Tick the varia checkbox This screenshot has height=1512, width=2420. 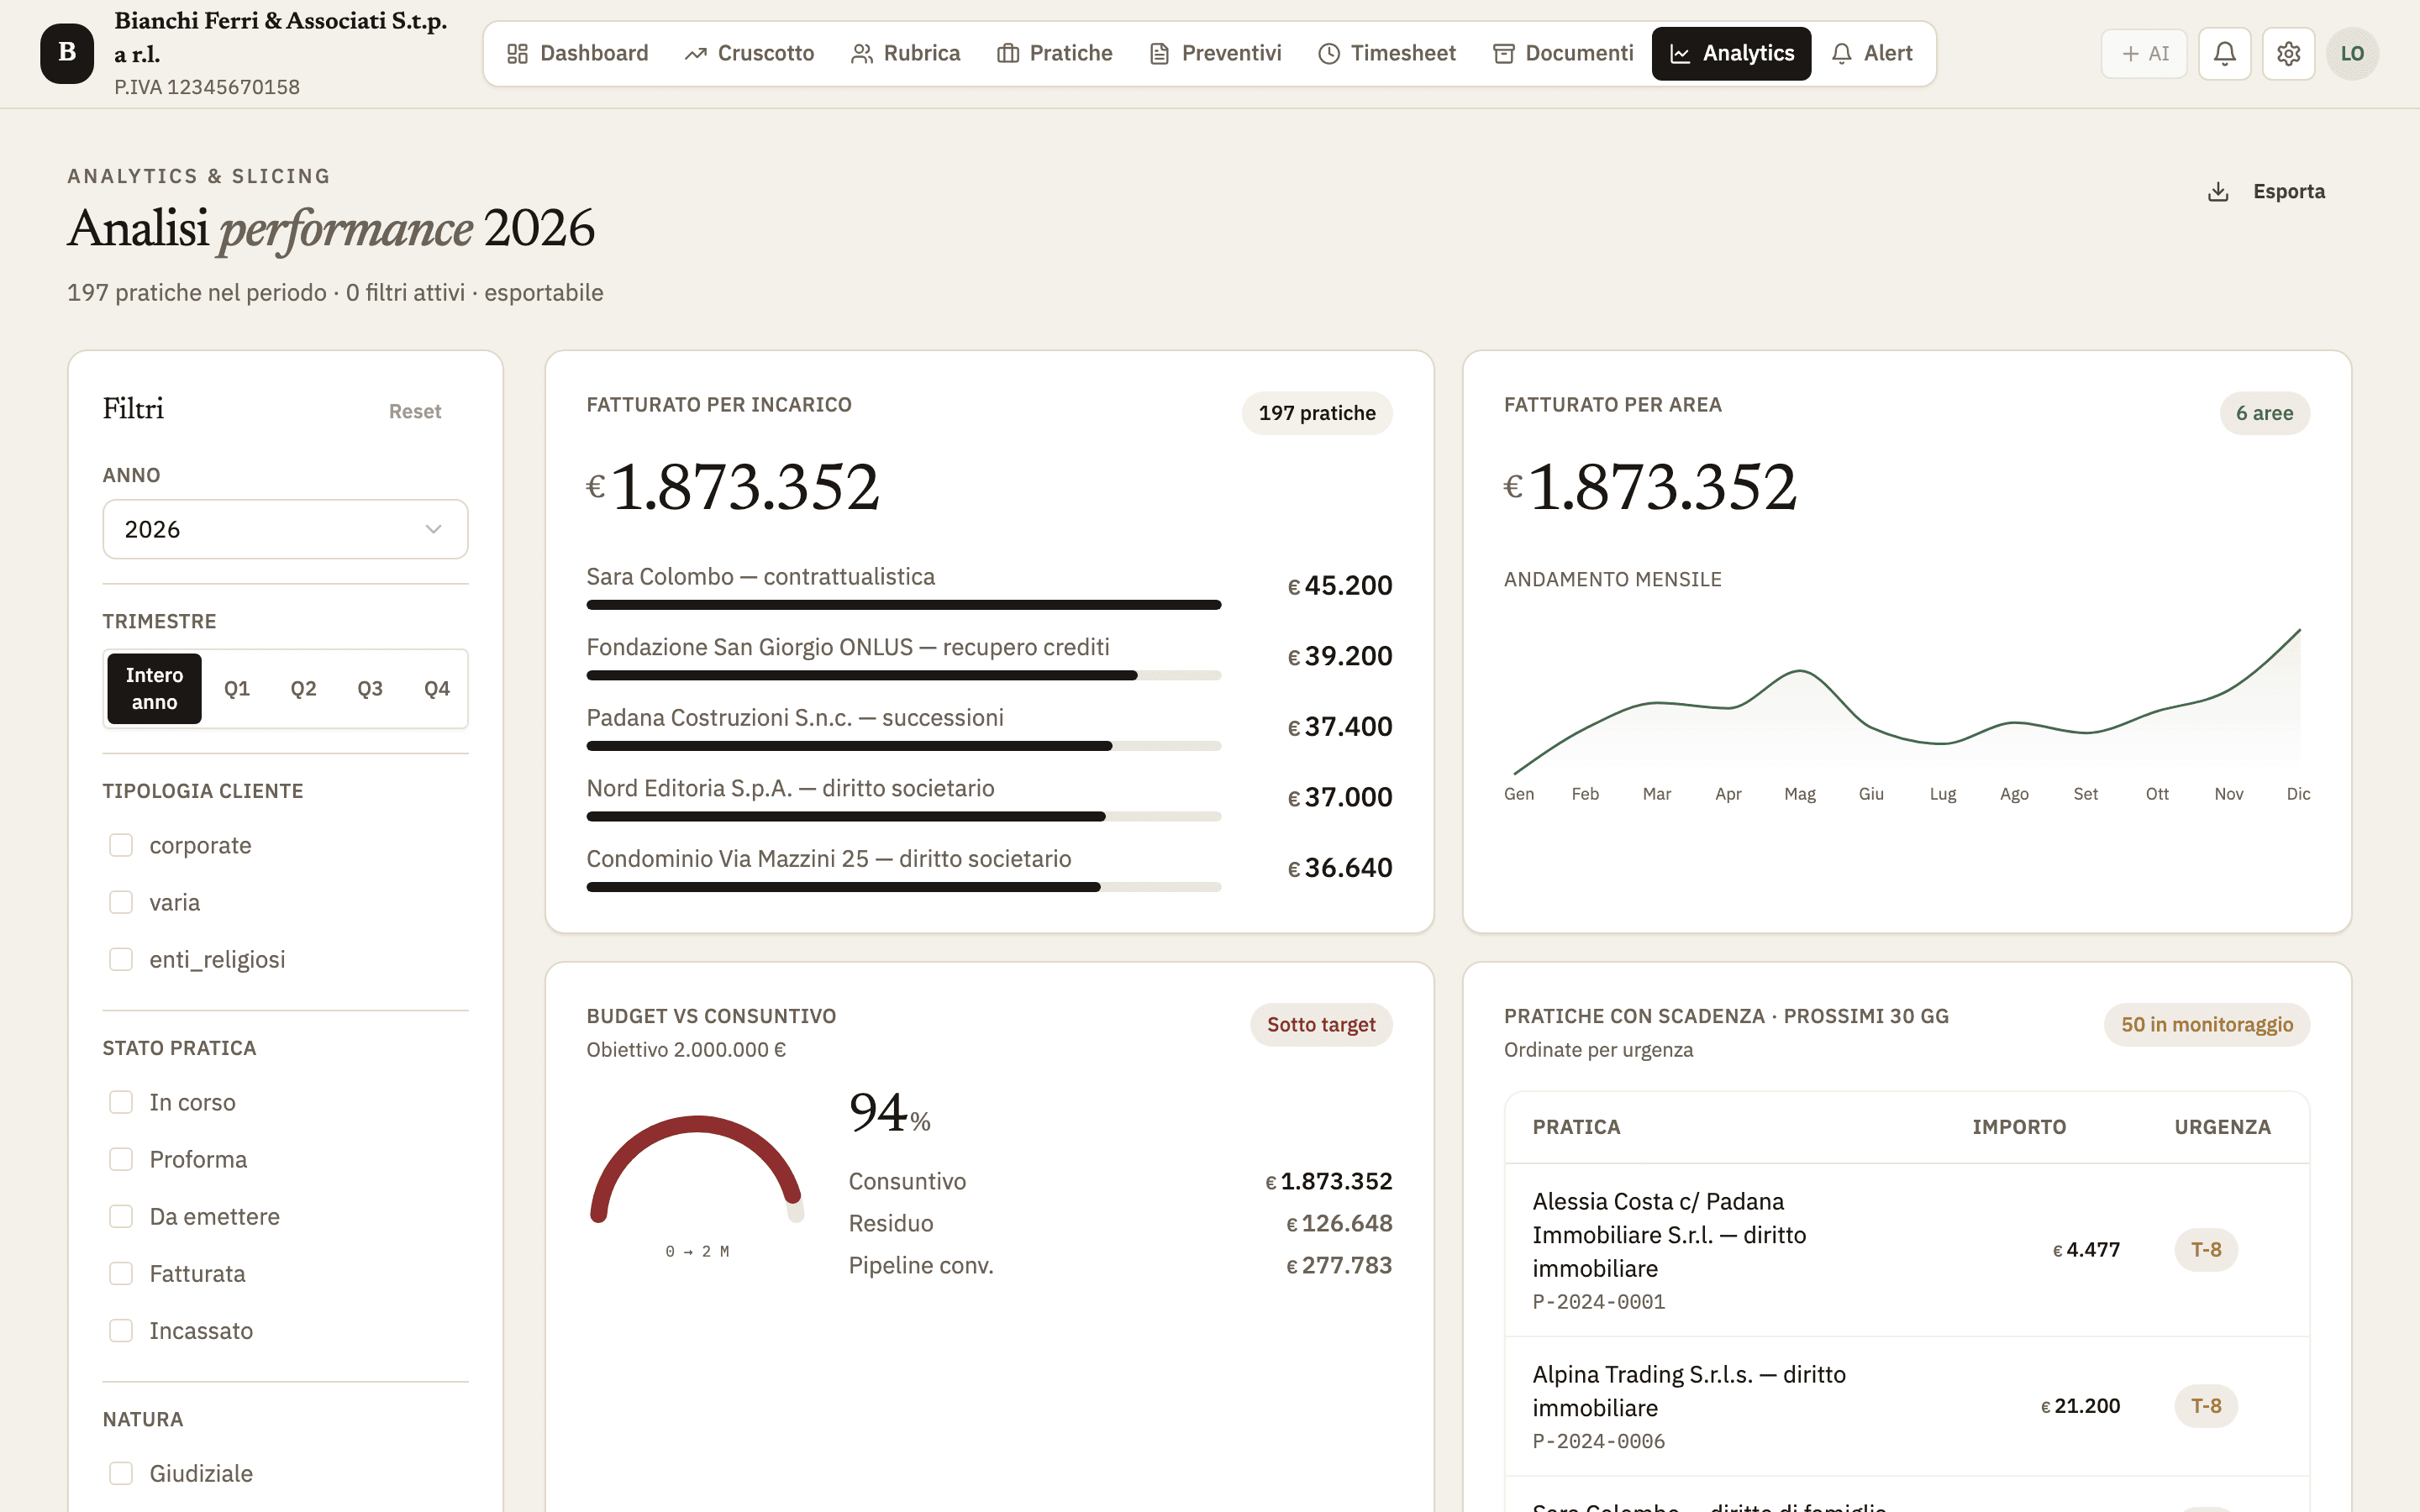[121, 902]
